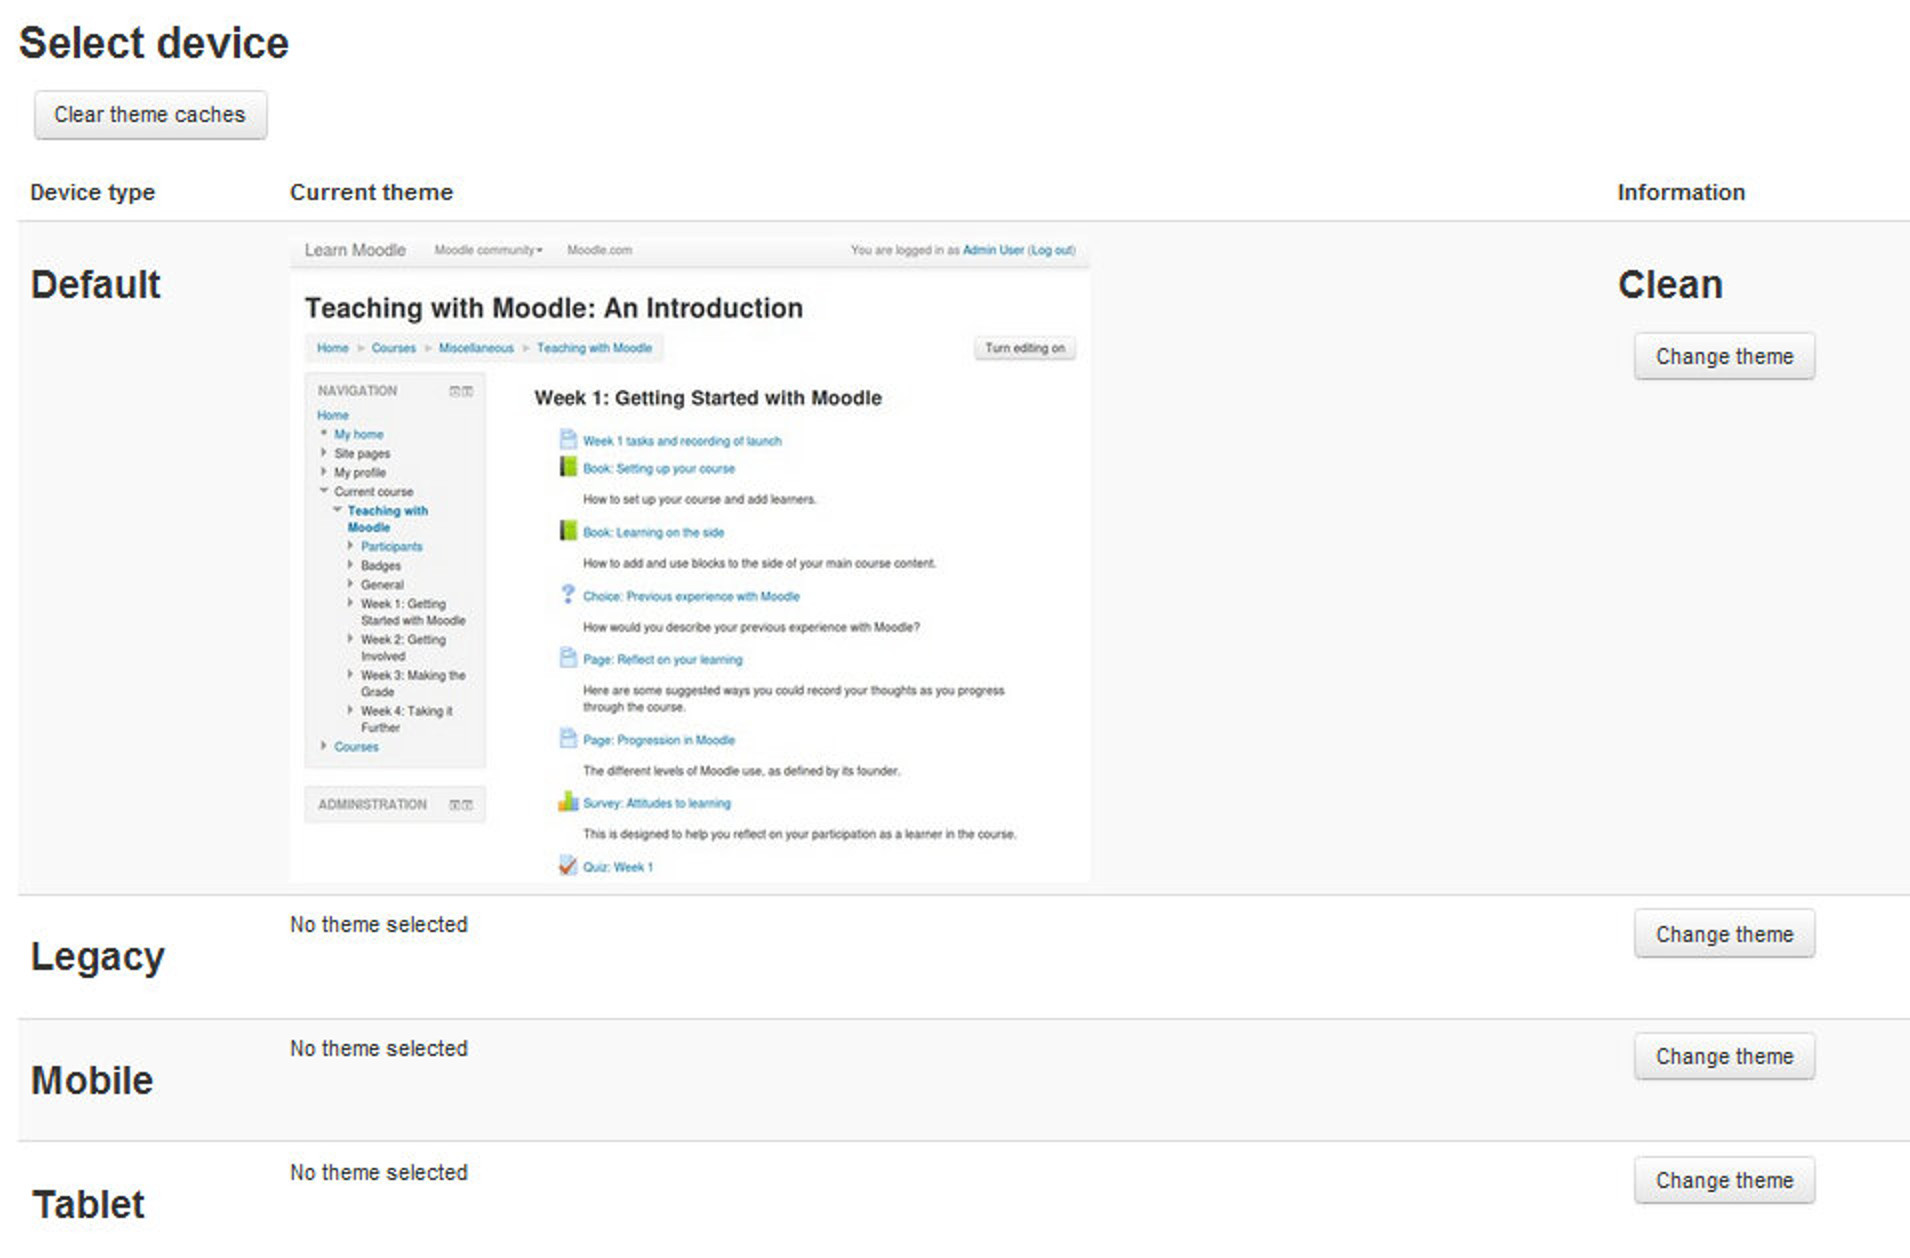Click the Miscellaneous breadcrumb link
This screenshot has height=1258, width=1910.
tap(475, 348)
